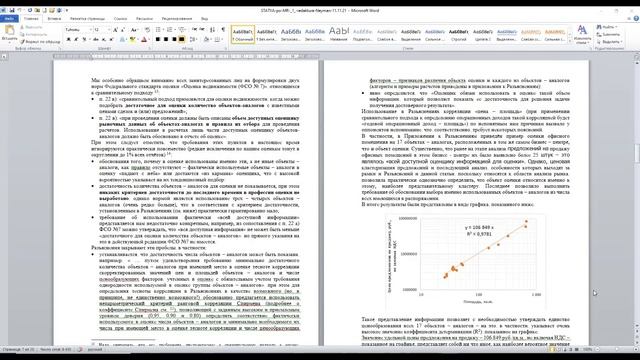Toggle Center paragraph alignment
The height and width of the screenshot is (360, 640).
(x=166, y=39)
